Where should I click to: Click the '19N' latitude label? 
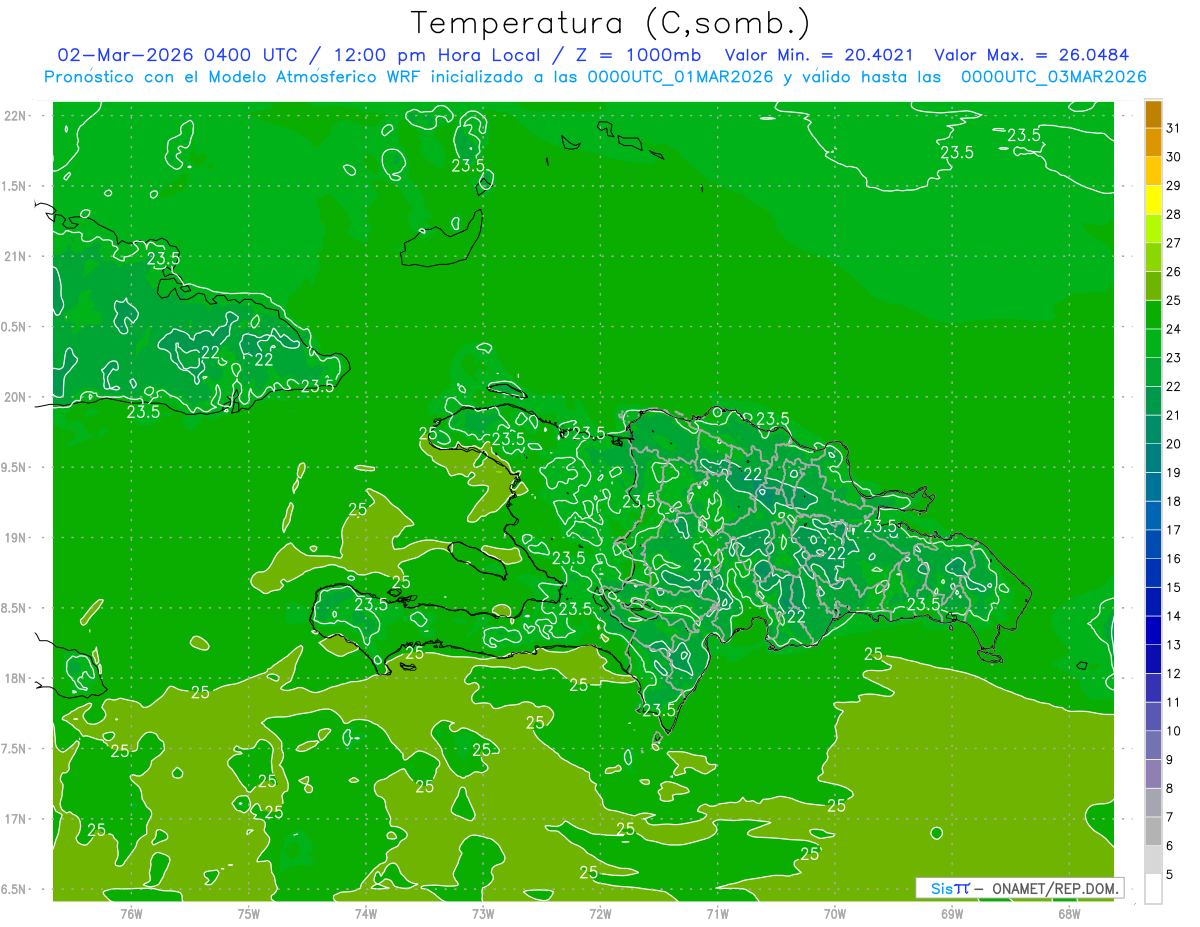17,537
